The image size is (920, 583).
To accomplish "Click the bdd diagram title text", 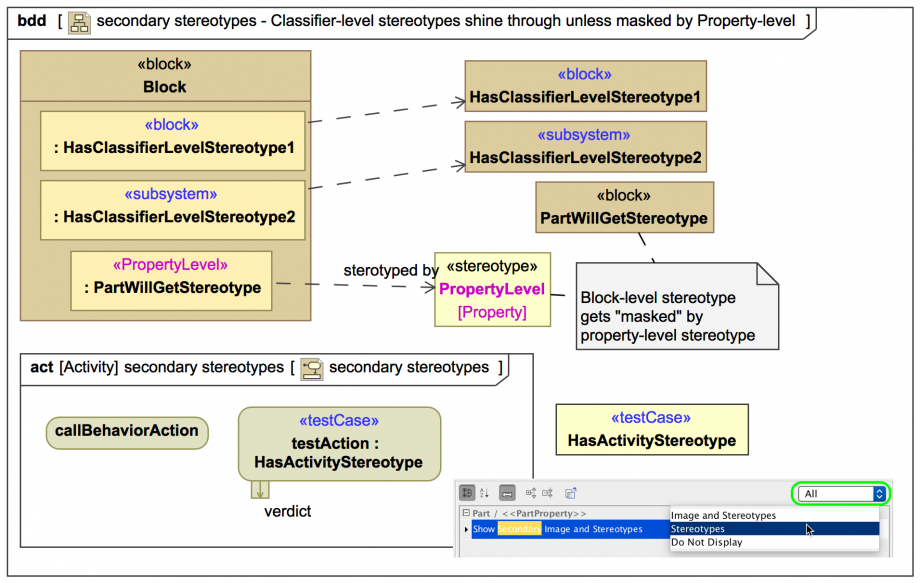I will coord(446,21).
